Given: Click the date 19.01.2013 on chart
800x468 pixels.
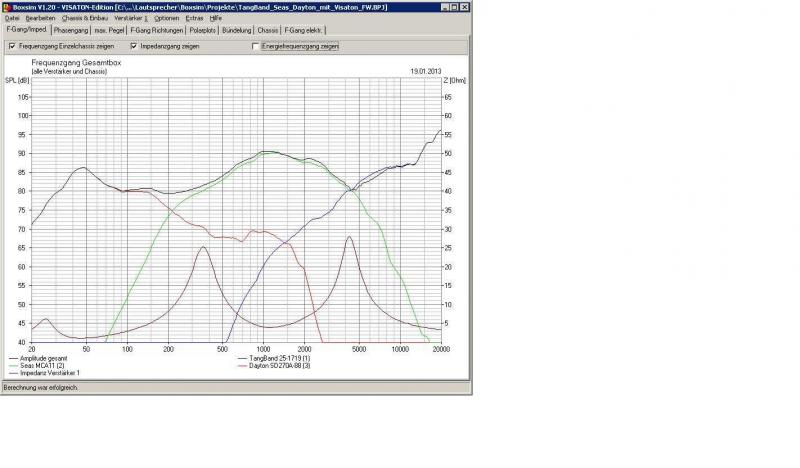Looking at the screenshot, I should point(426,71).
